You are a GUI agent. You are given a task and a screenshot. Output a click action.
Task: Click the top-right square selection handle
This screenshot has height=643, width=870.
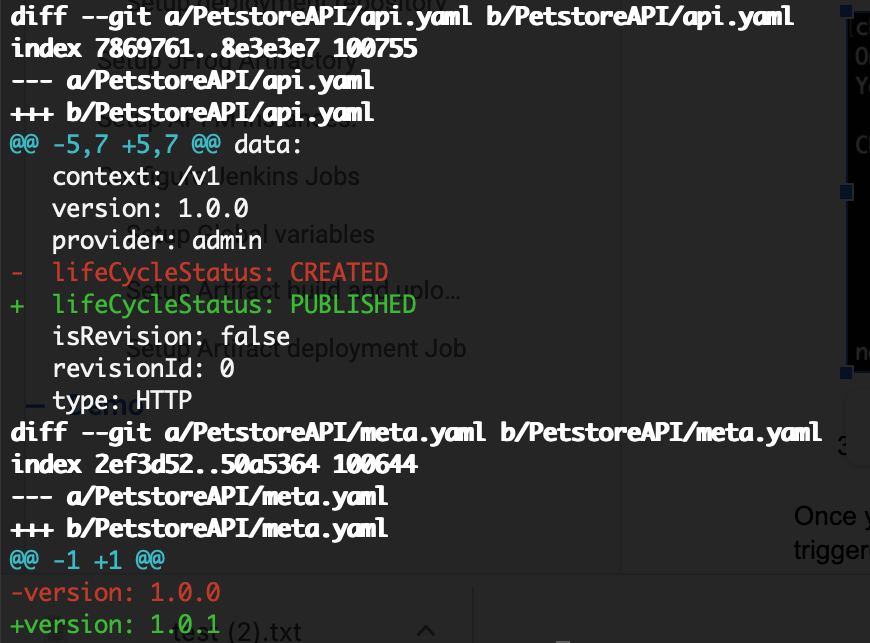click(x=846, y=11)
